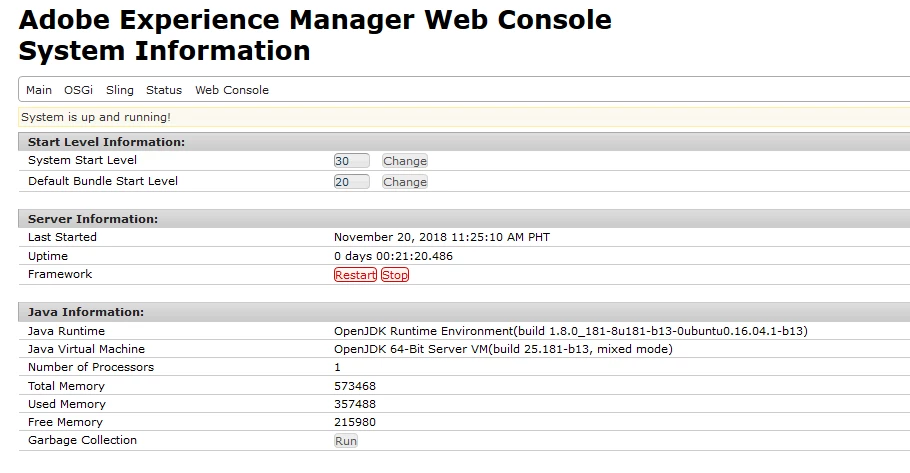This screenshot has width=910, height=473.
Task: Open the OSGi menu
Action: pos(78,90)
